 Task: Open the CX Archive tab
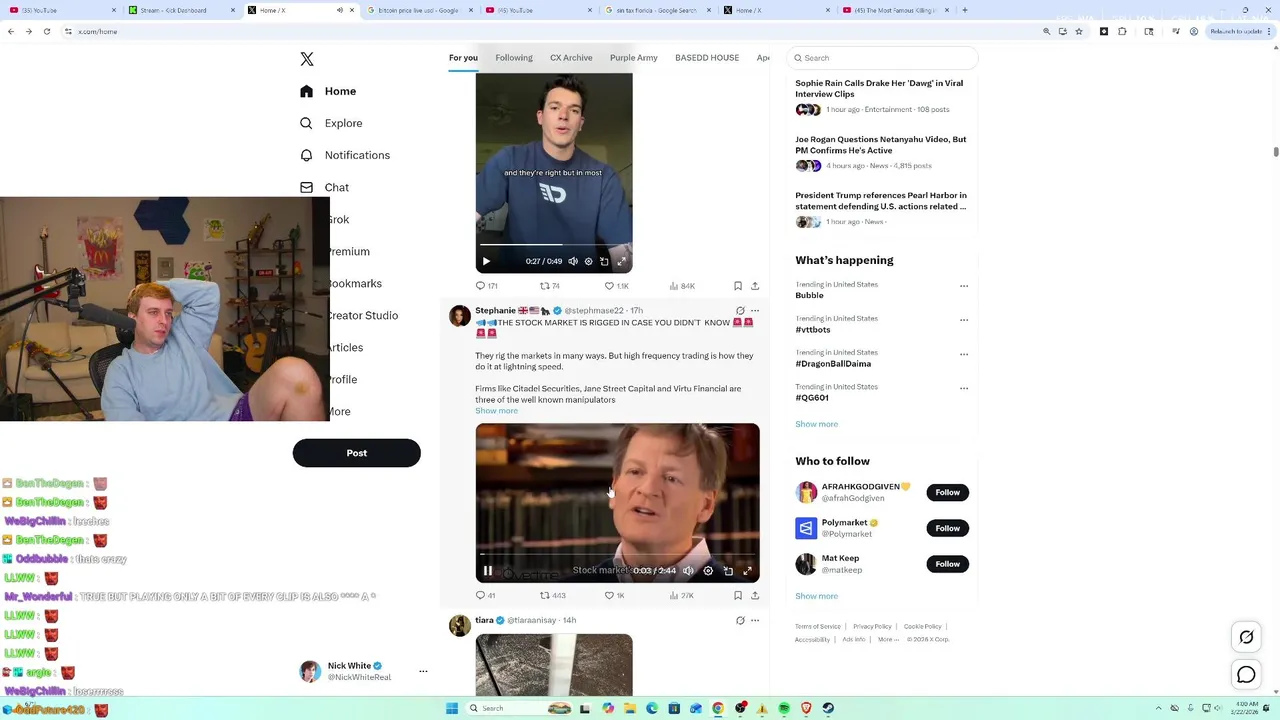click(x=571, y=58)
